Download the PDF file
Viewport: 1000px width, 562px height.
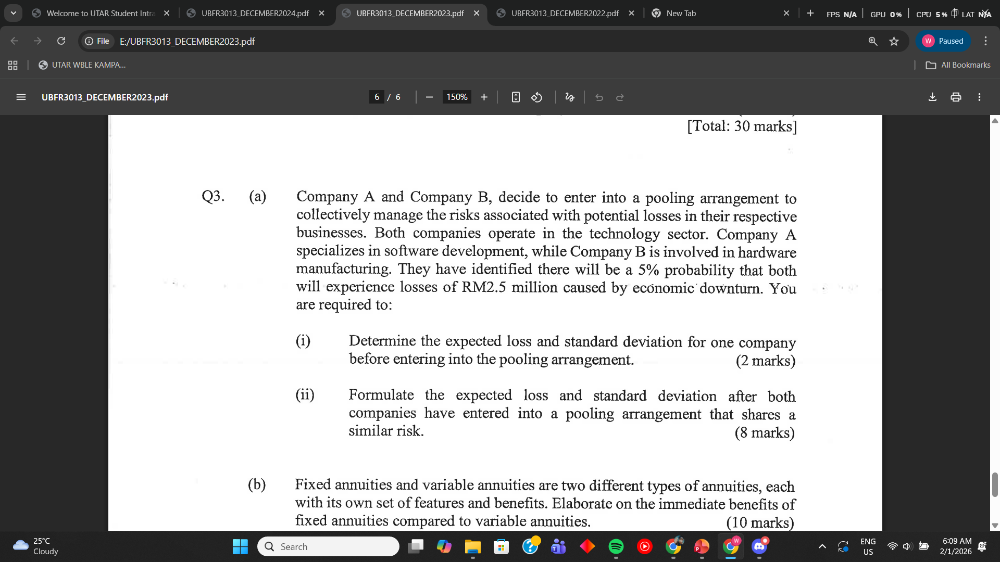click(x=932, y=97)
